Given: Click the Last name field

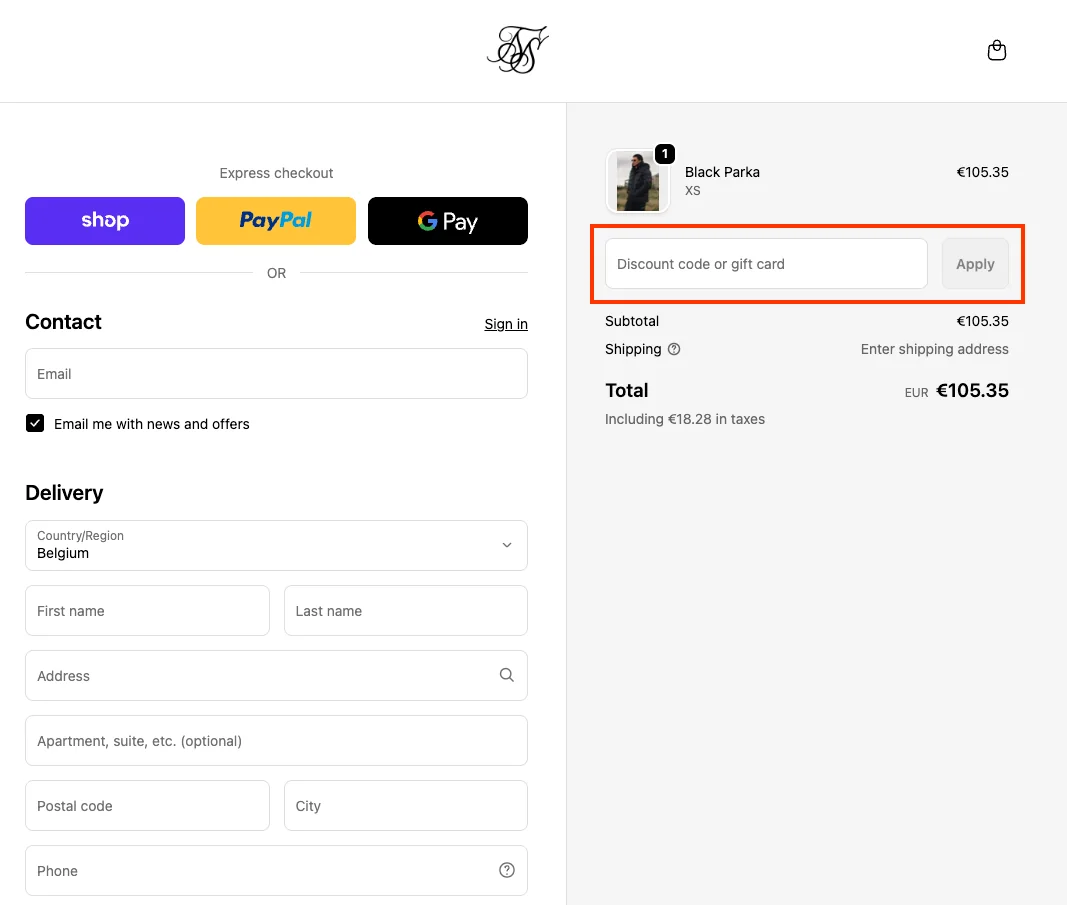Looking at the screenshot, I should (x=405, y=611).
